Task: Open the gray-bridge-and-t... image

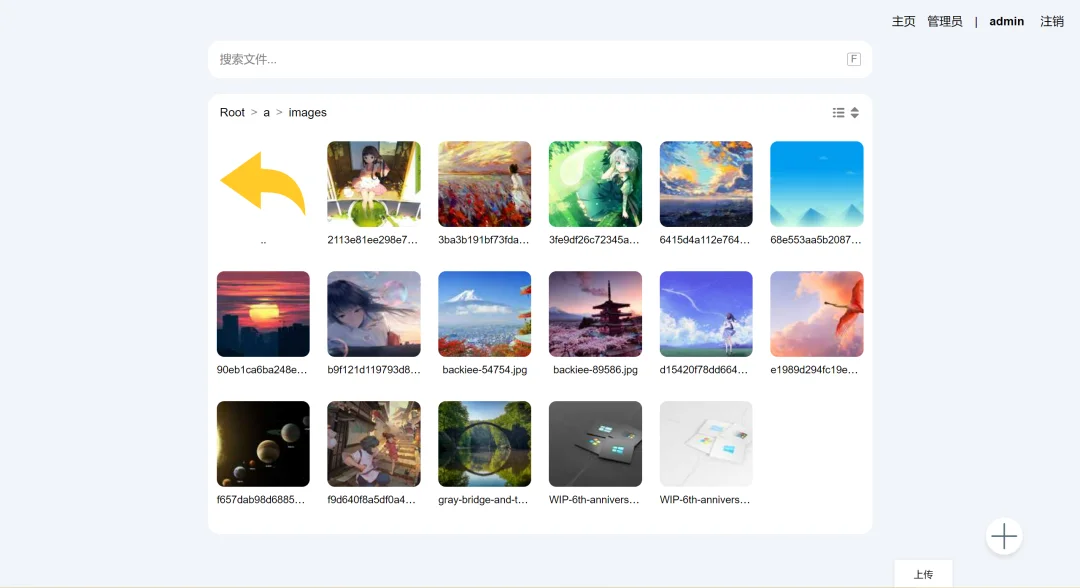Action: pos(484,444)
